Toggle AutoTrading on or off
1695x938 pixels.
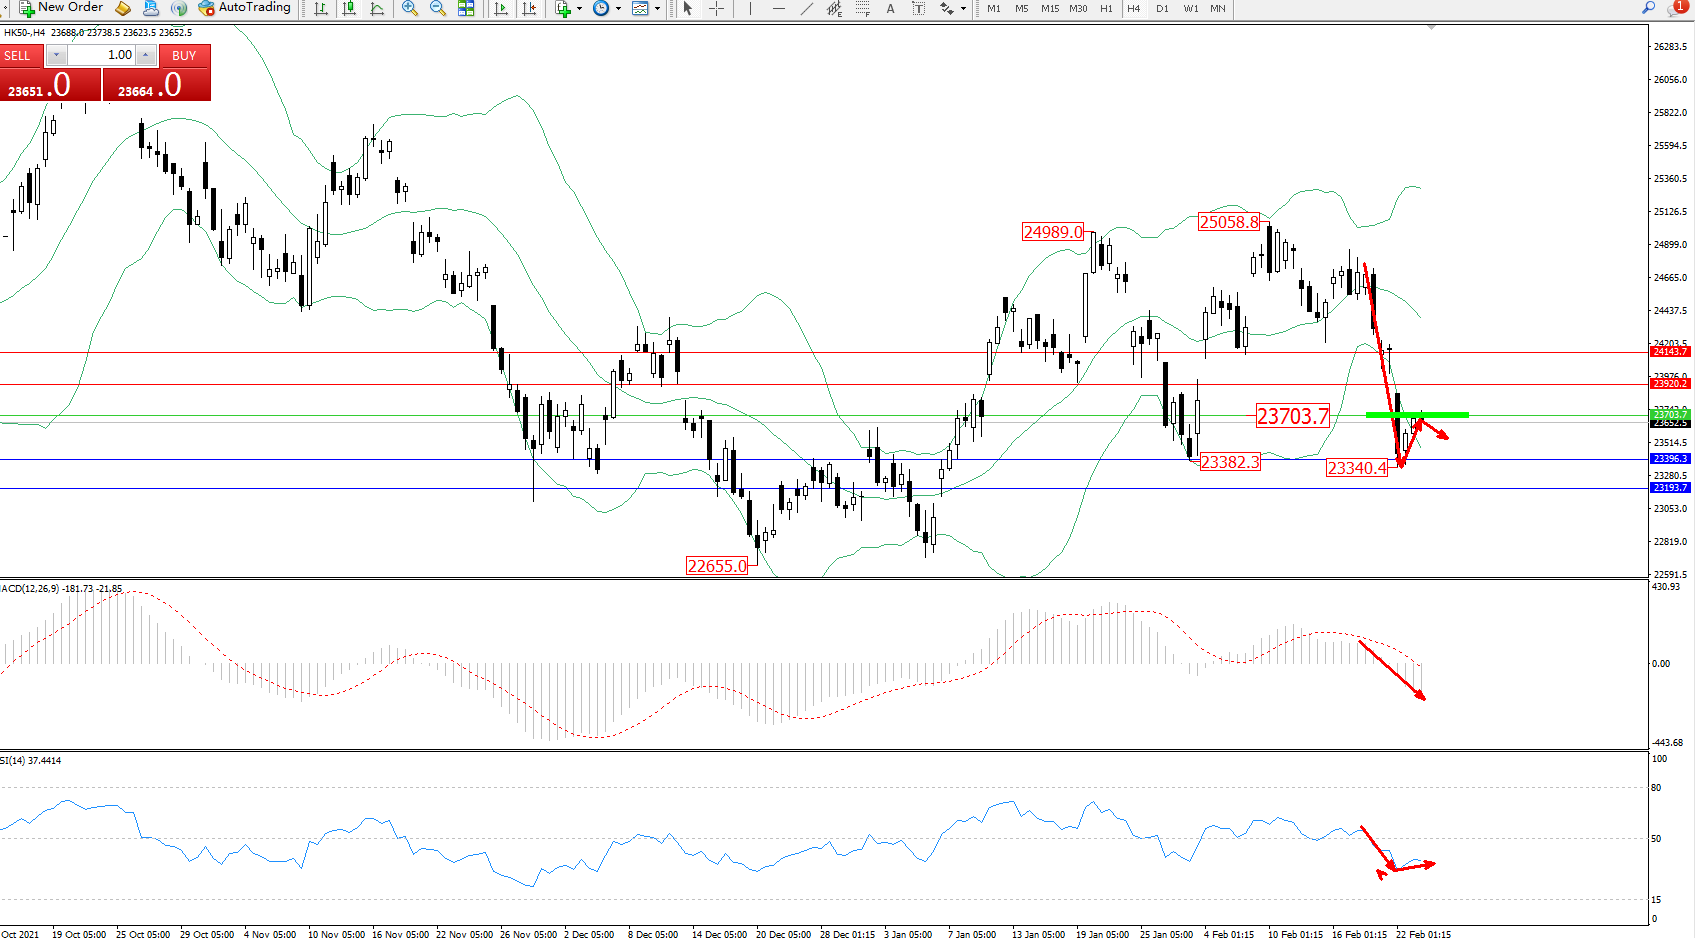[244, 8]
